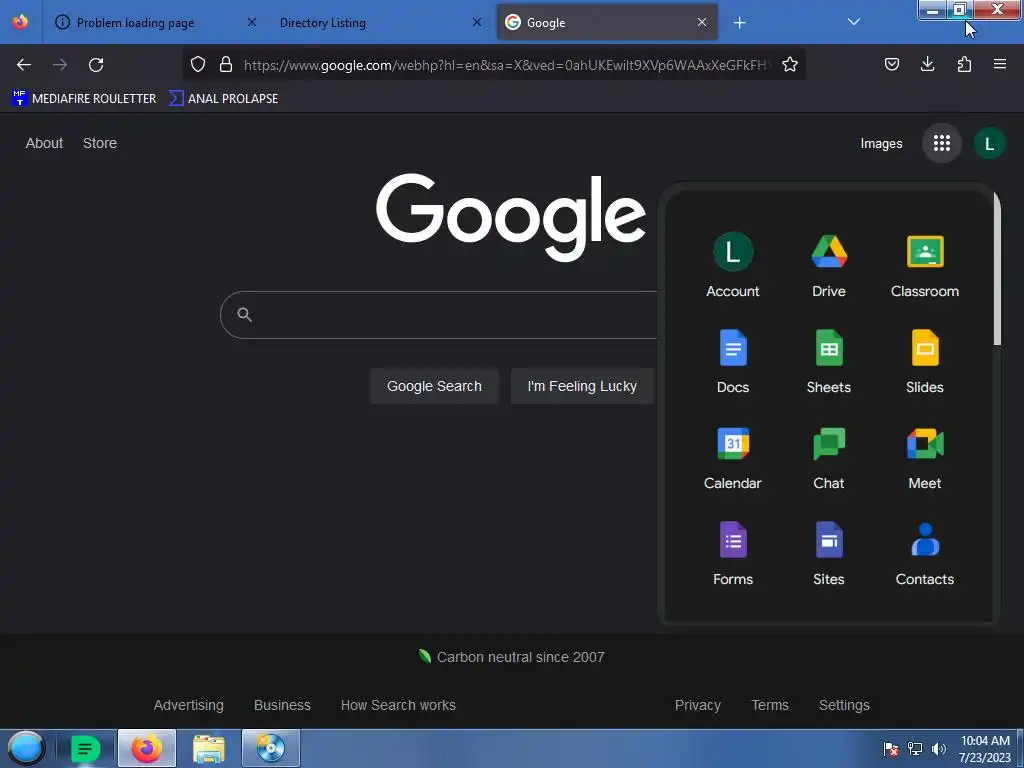This screenshot has height=768, width=1024.
Task: Click the Google Search button
Action: pos(434,386)
